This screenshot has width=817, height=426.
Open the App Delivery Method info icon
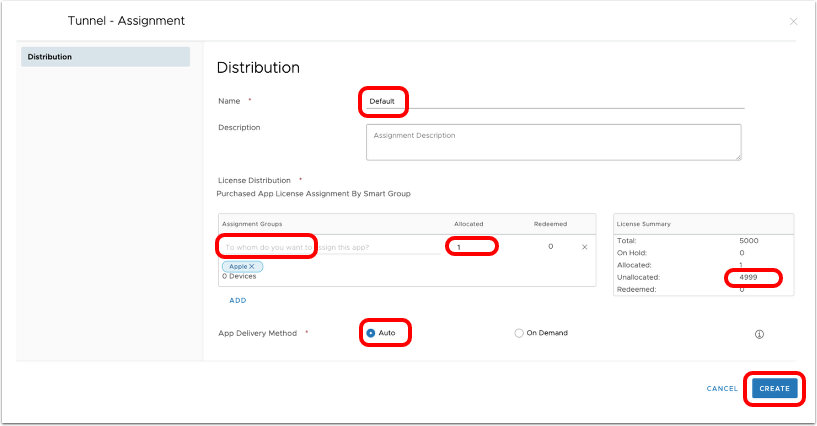coord(759,333)
